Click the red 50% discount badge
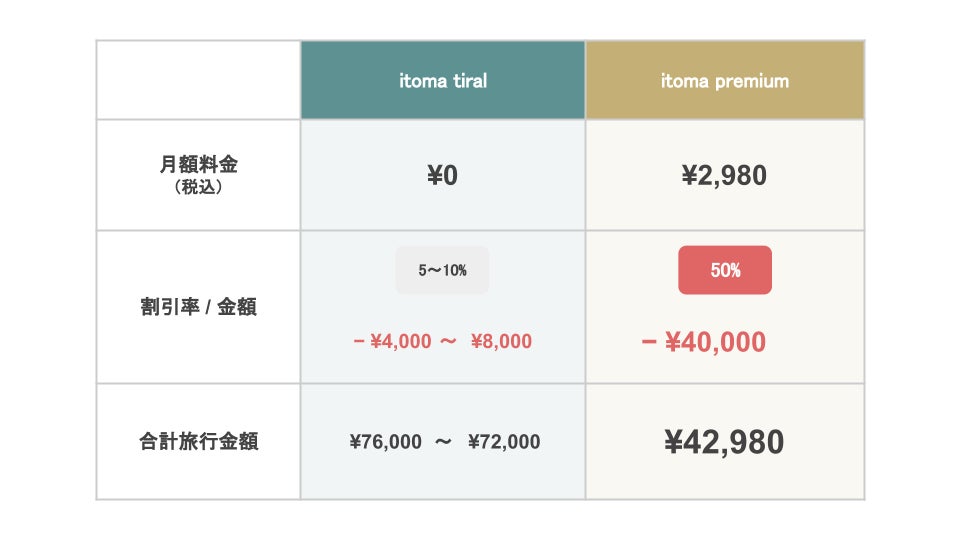Image resolution: width=960 pixels, height=540 pixels. coord(725,270)
